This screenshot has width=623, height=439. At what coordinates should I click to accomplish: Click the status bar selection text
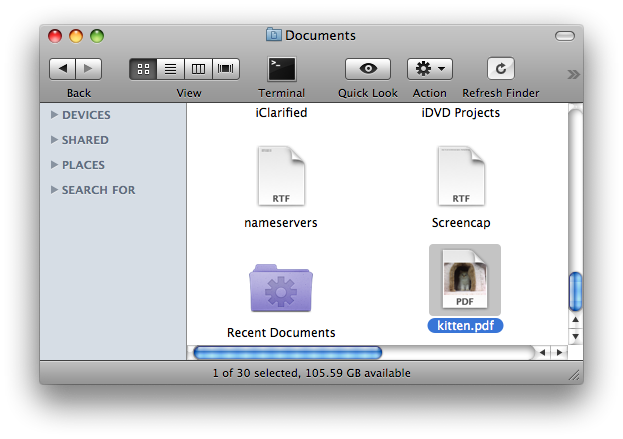(312, 373)
